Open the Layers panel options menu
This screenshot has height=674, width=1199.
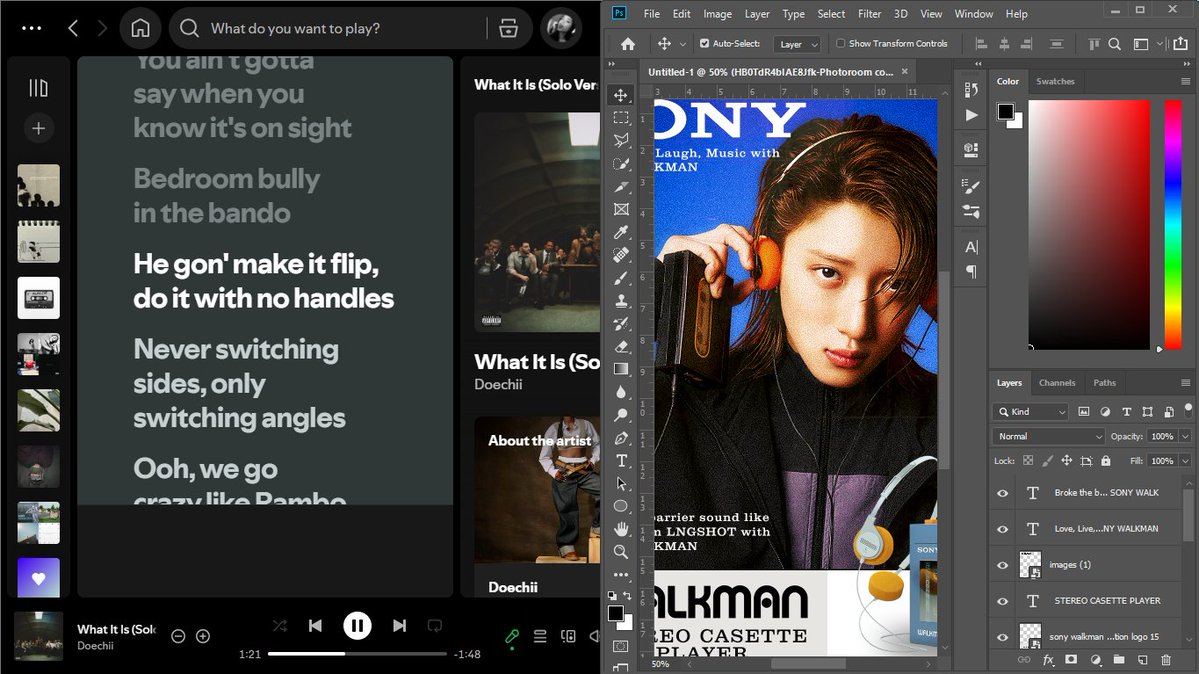1185,383
